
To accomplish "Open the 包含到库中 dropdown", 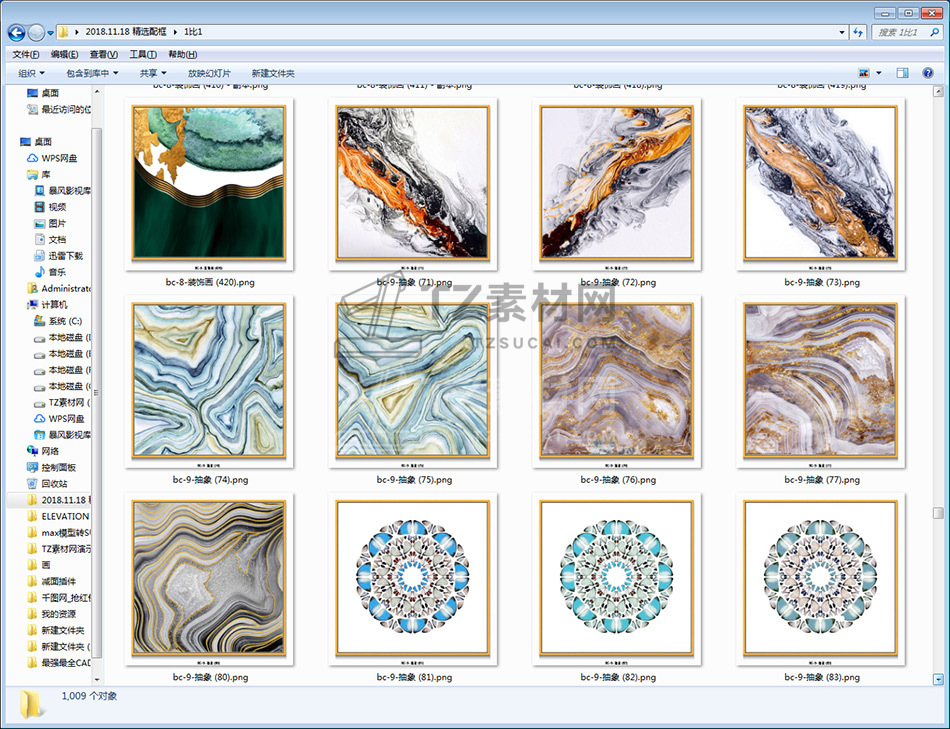I will [x=92, y=73].
